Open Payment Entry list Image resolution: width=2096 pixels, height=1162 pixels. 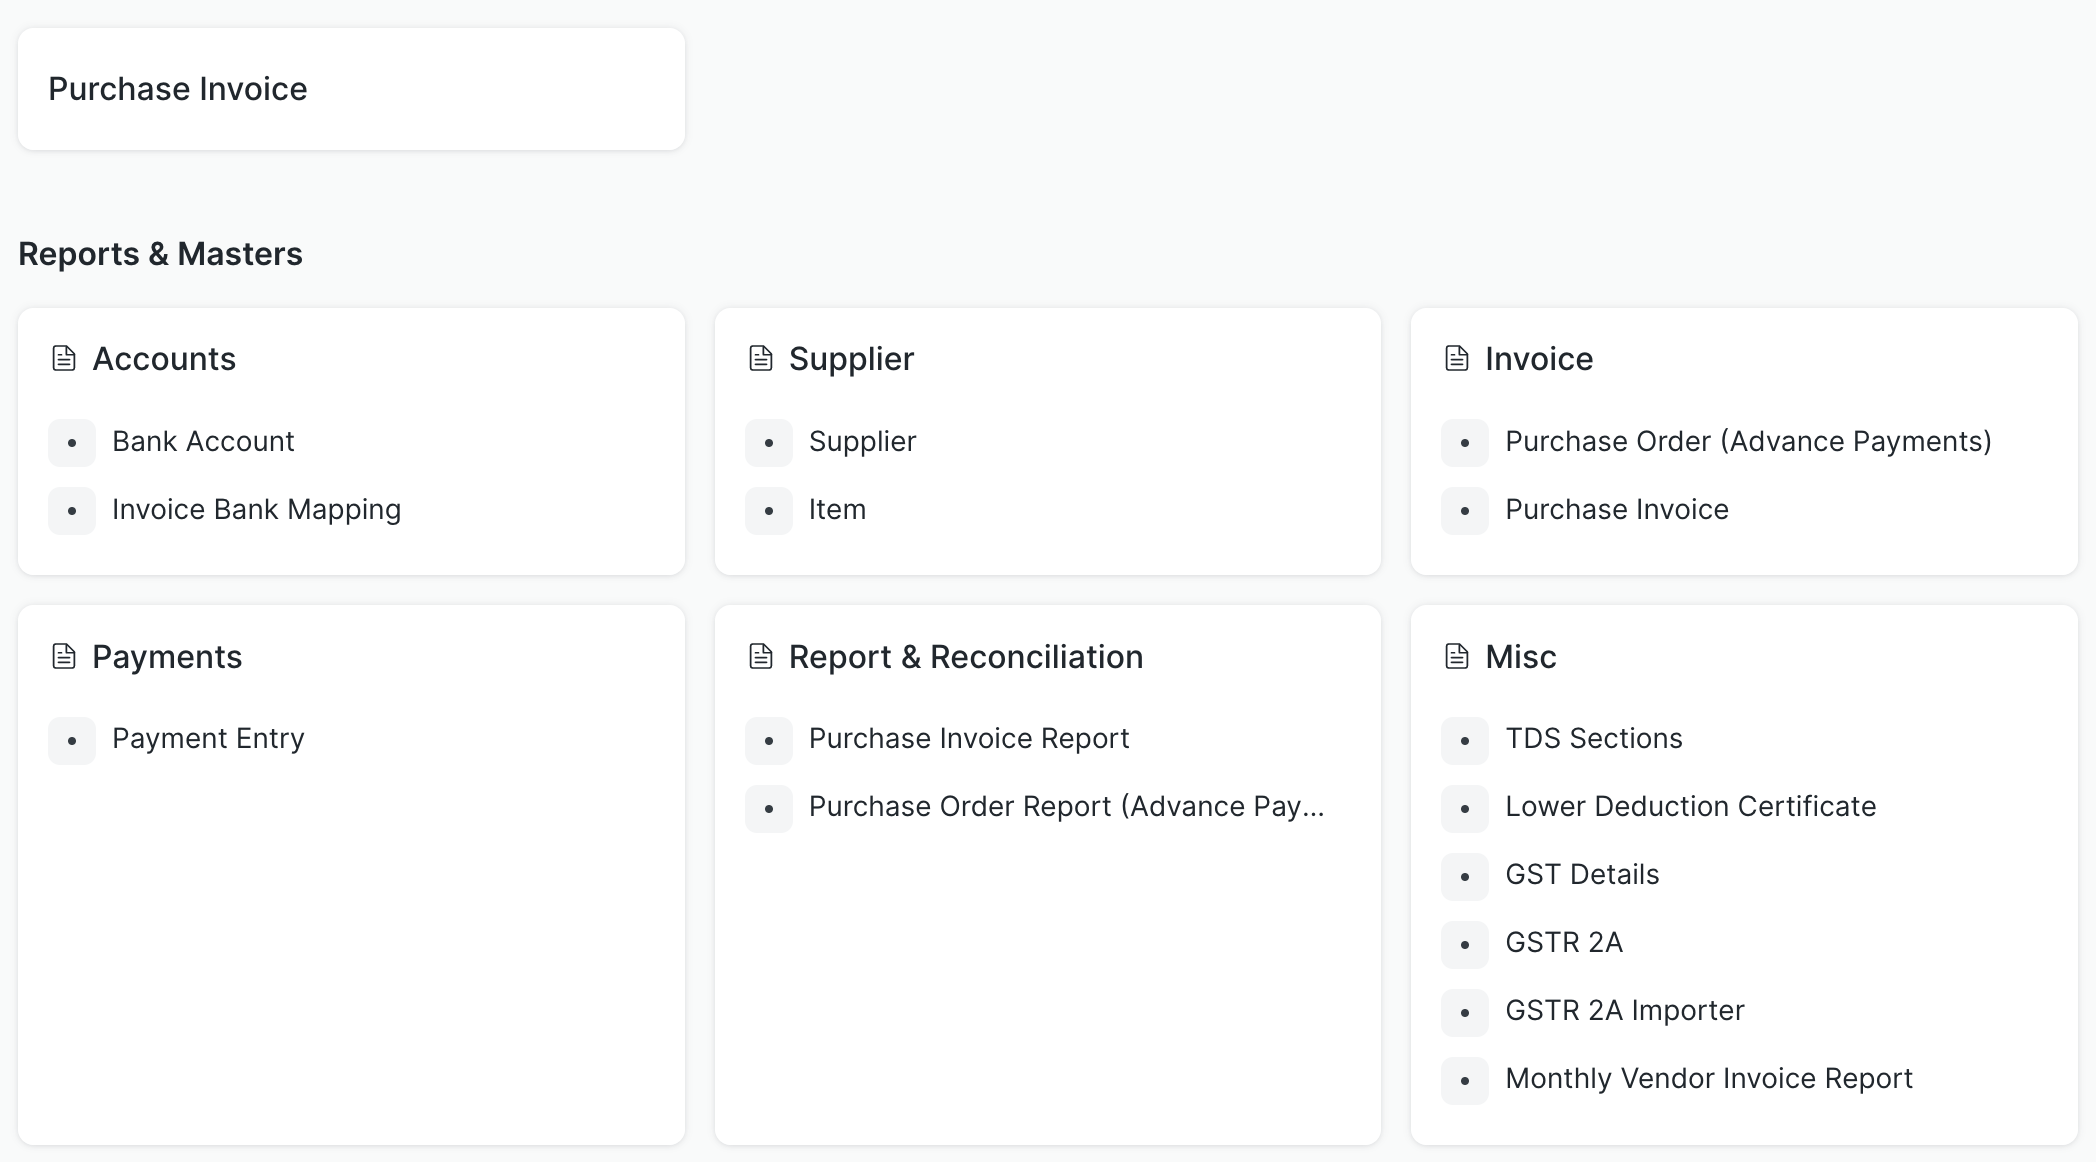208,739
